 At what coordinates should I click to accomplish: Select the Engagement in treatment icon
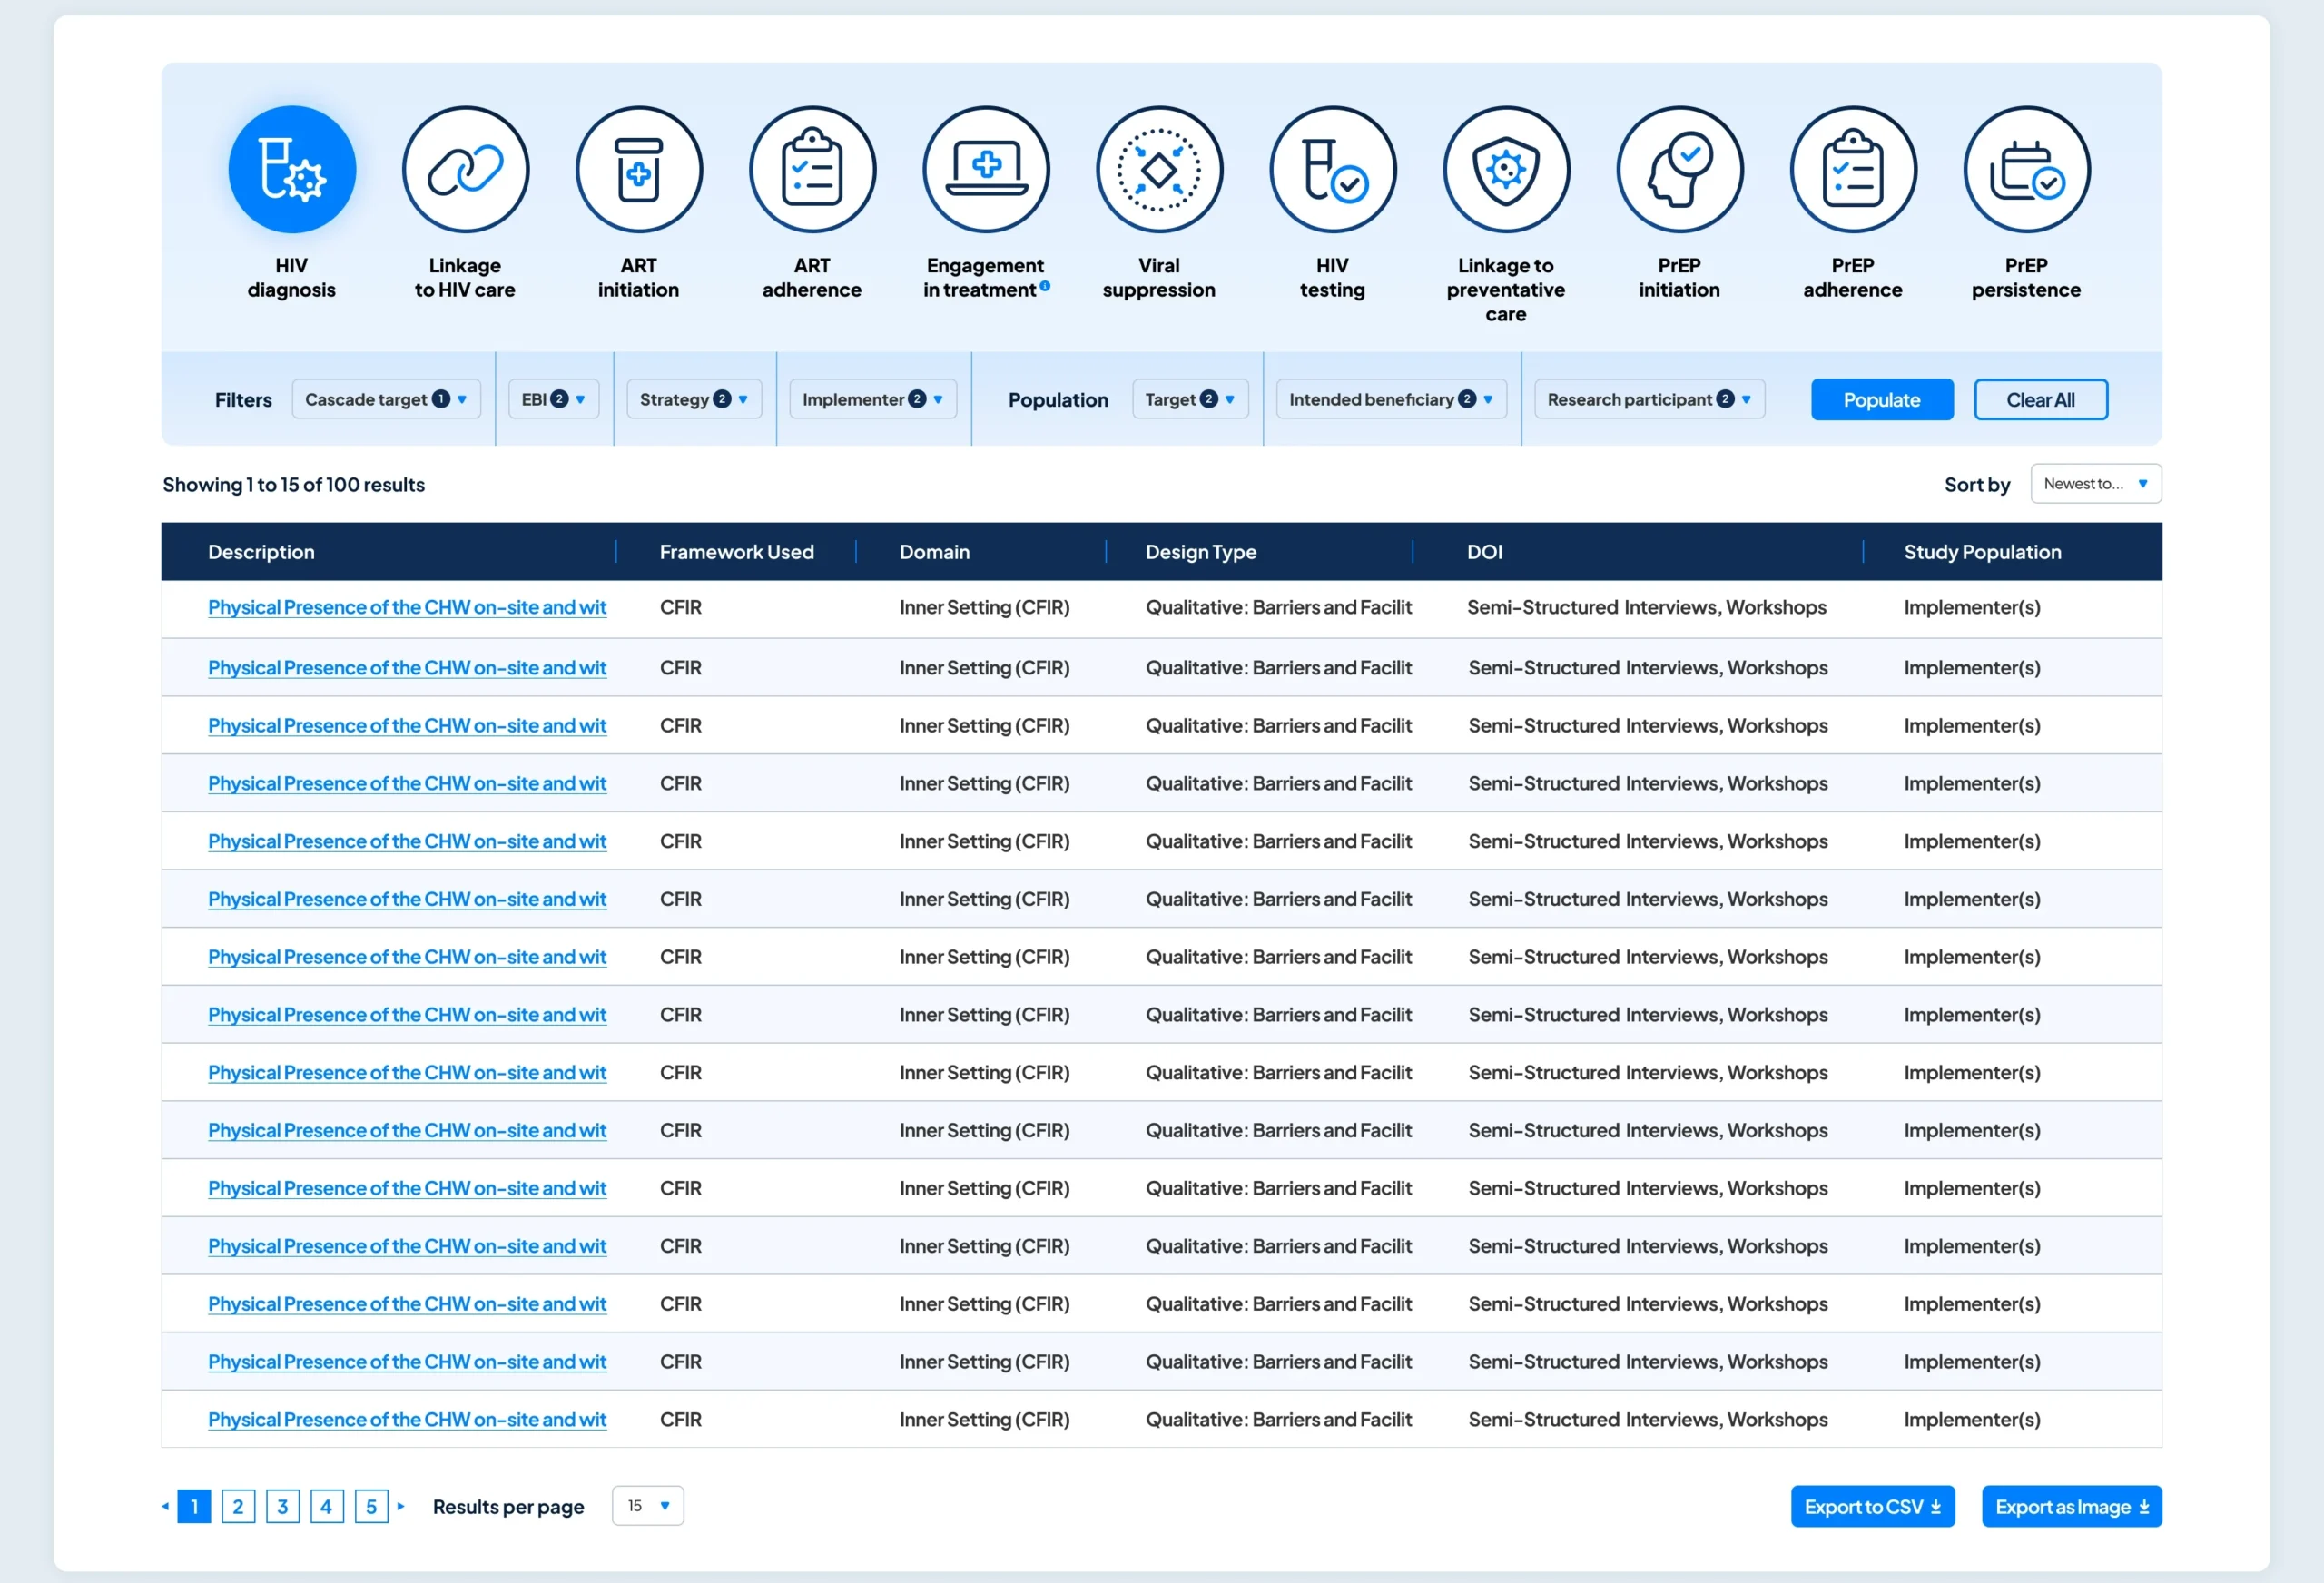click(986, 170)
